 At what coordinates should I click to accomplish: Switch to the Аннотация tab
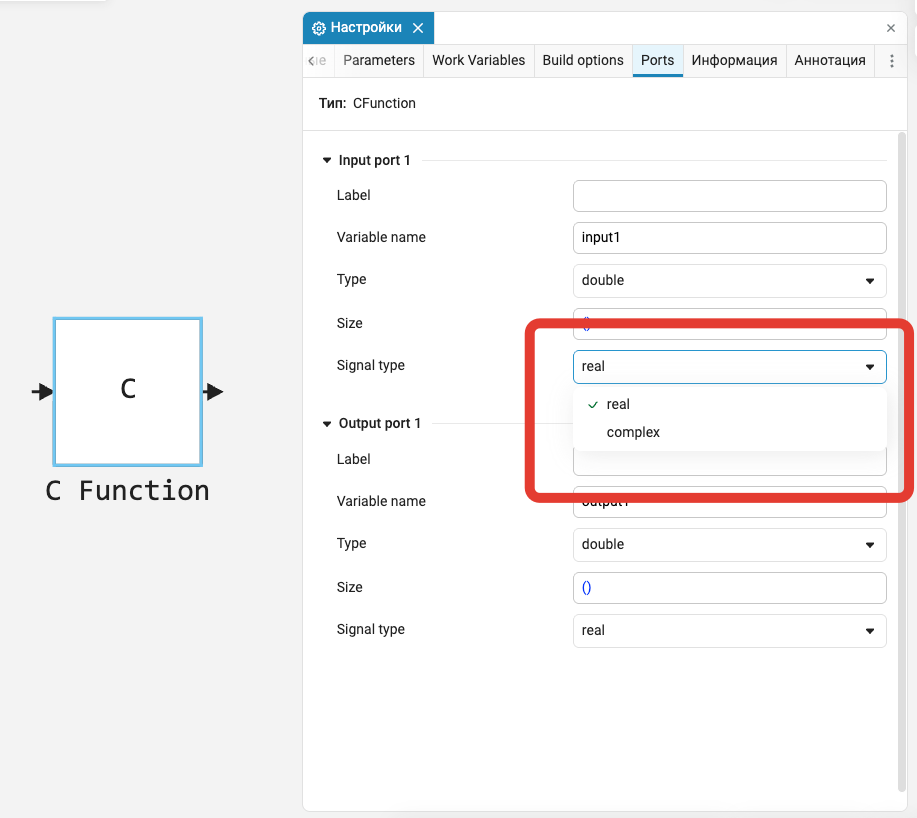coord(830,61)
